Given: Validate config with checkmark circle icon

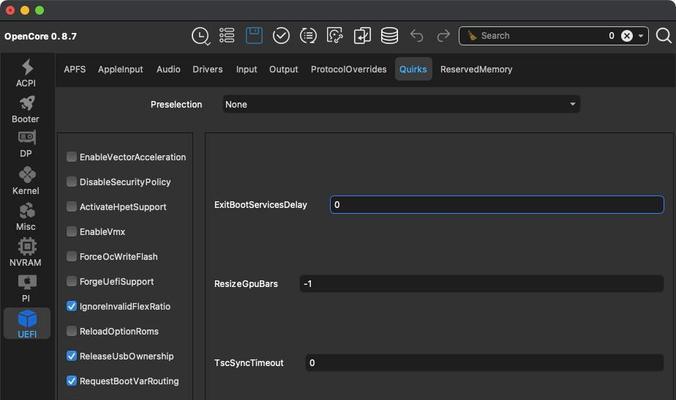Looking at the screenshot, I should [x=281, y=36].
